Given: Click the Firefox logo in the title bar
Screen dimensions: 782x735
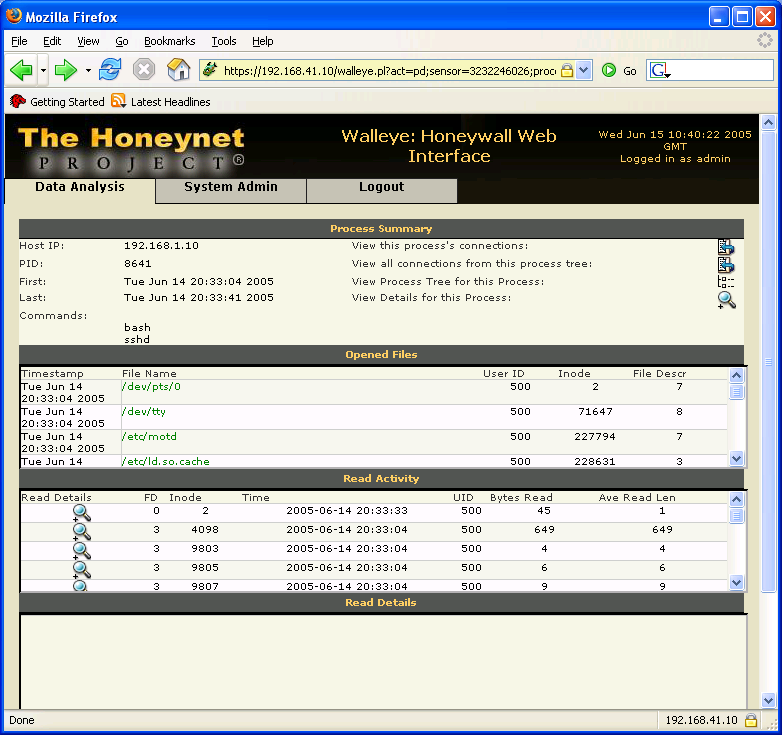Looking at the screenshot, I should [x=13, y=15].
